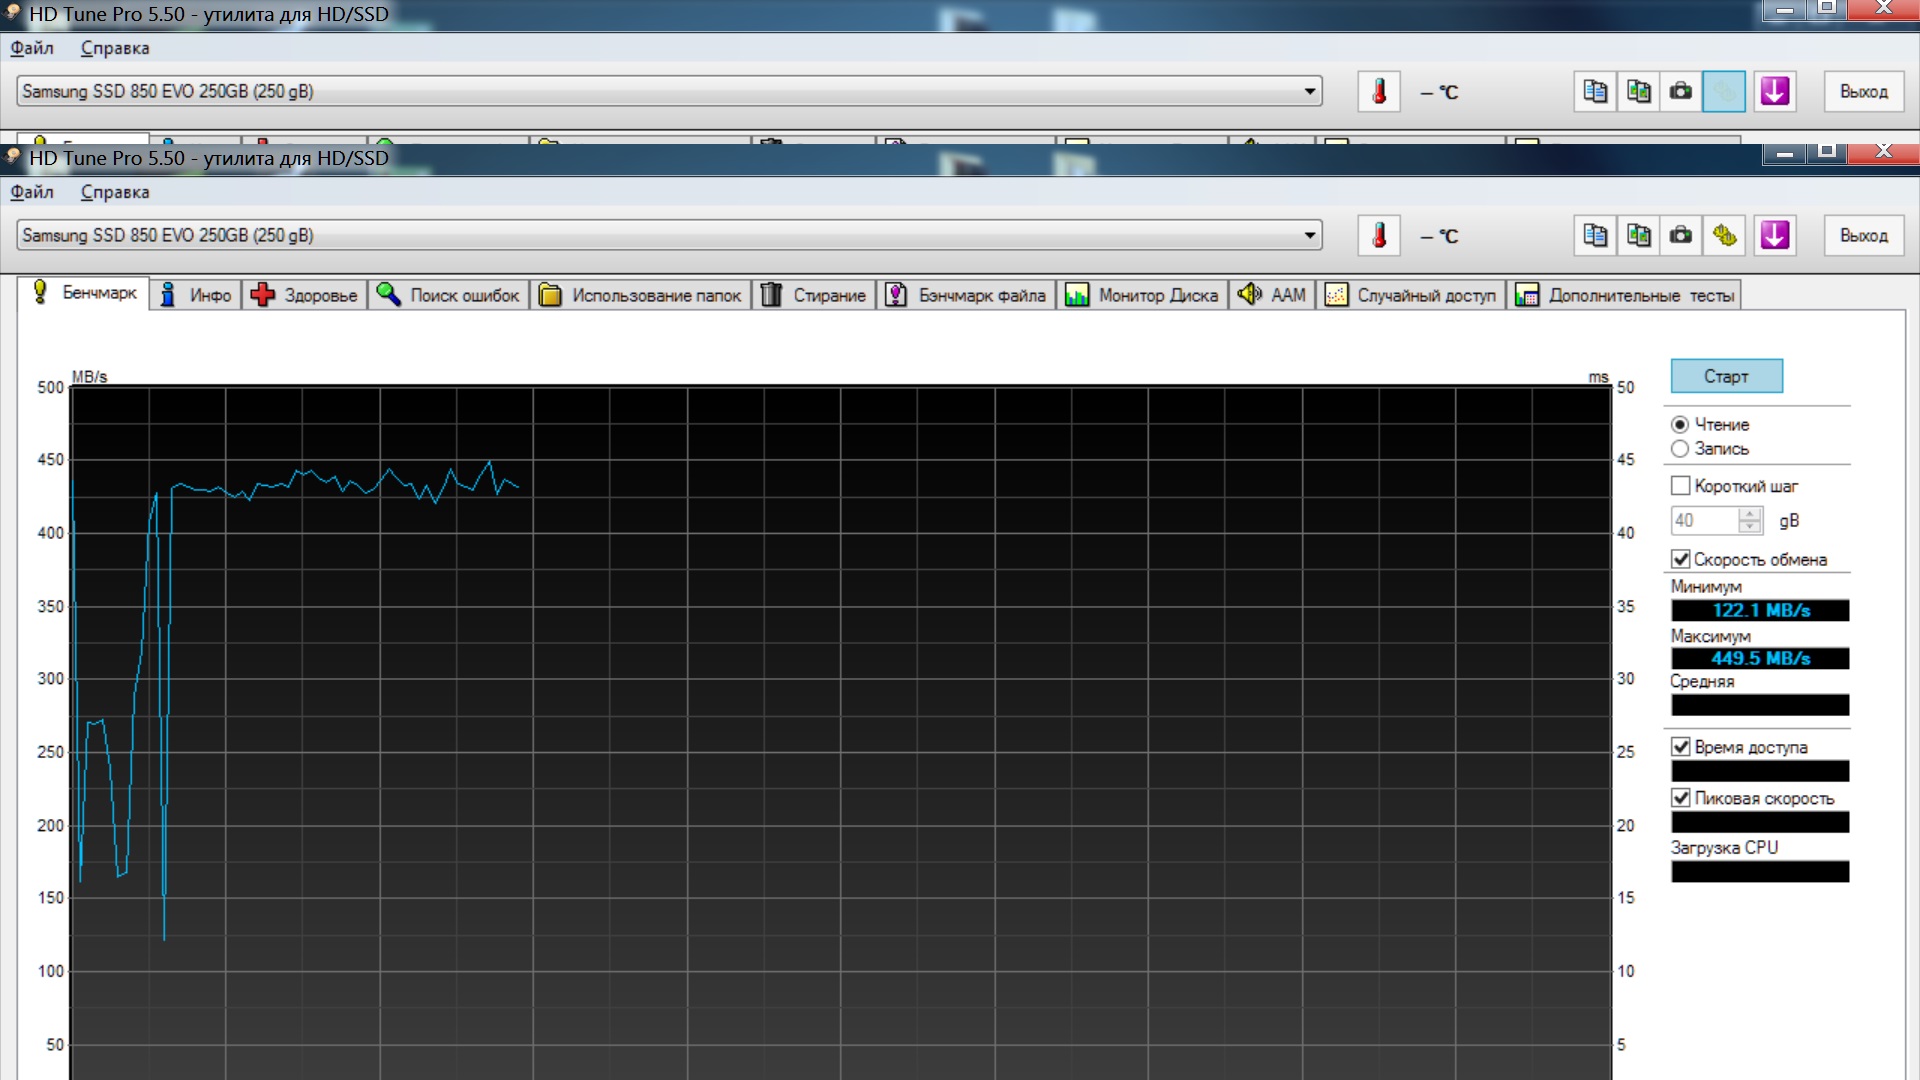The image size is (1920, 1080).
Task: Open the options gear icon
Action: click(1724, 236)
